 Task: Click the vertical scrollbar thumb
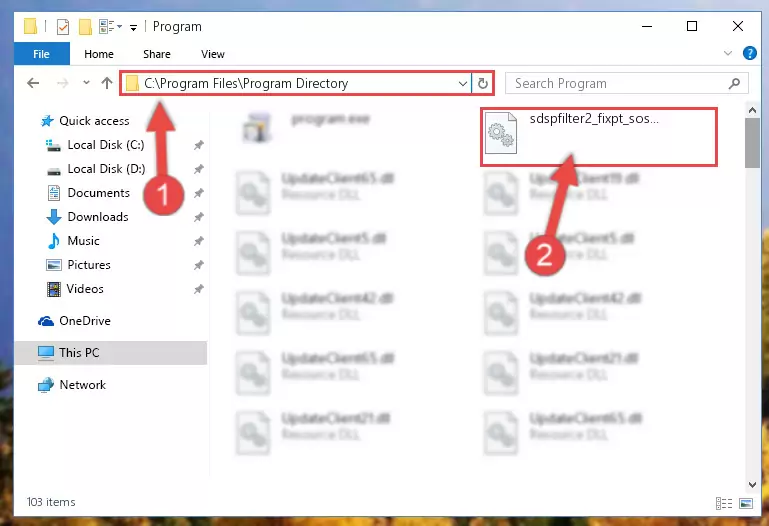click(x=752, y=143)
